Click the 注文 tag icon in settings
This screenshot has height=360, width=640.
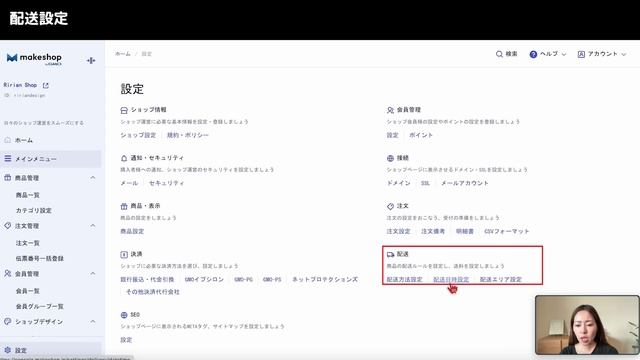390,206
